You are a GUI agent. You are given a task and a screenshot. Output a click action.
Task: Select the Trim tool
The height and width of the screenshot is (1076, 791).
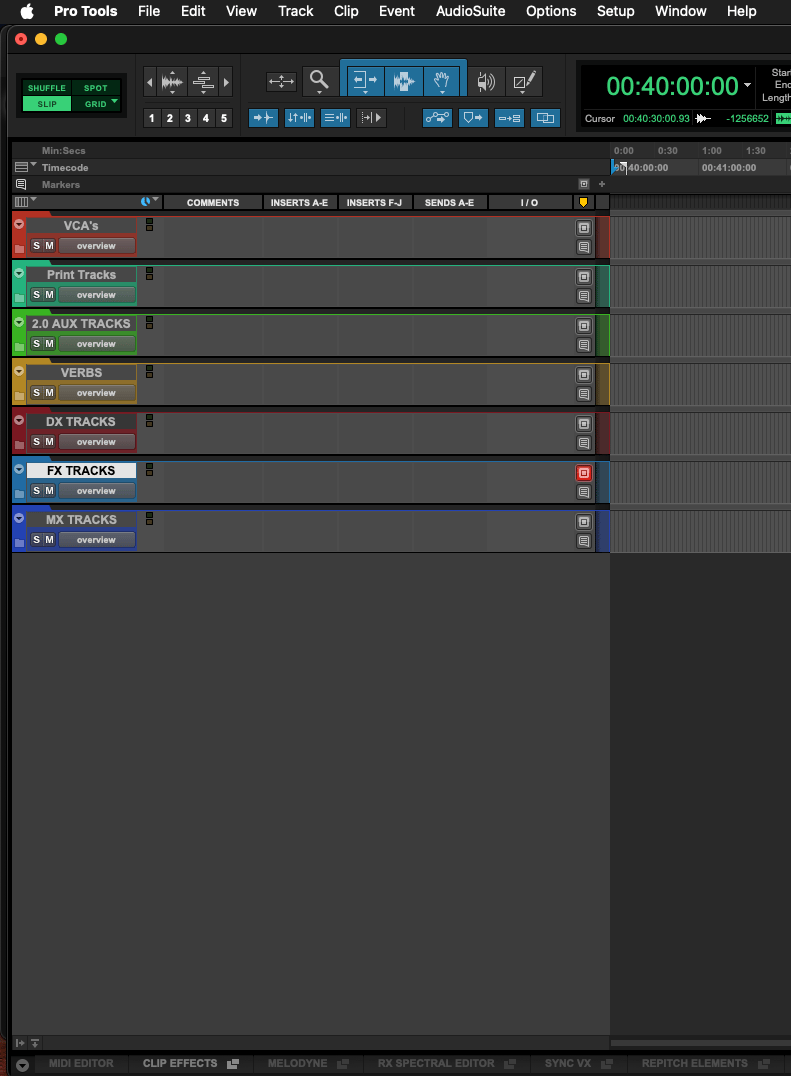(365, 81)
